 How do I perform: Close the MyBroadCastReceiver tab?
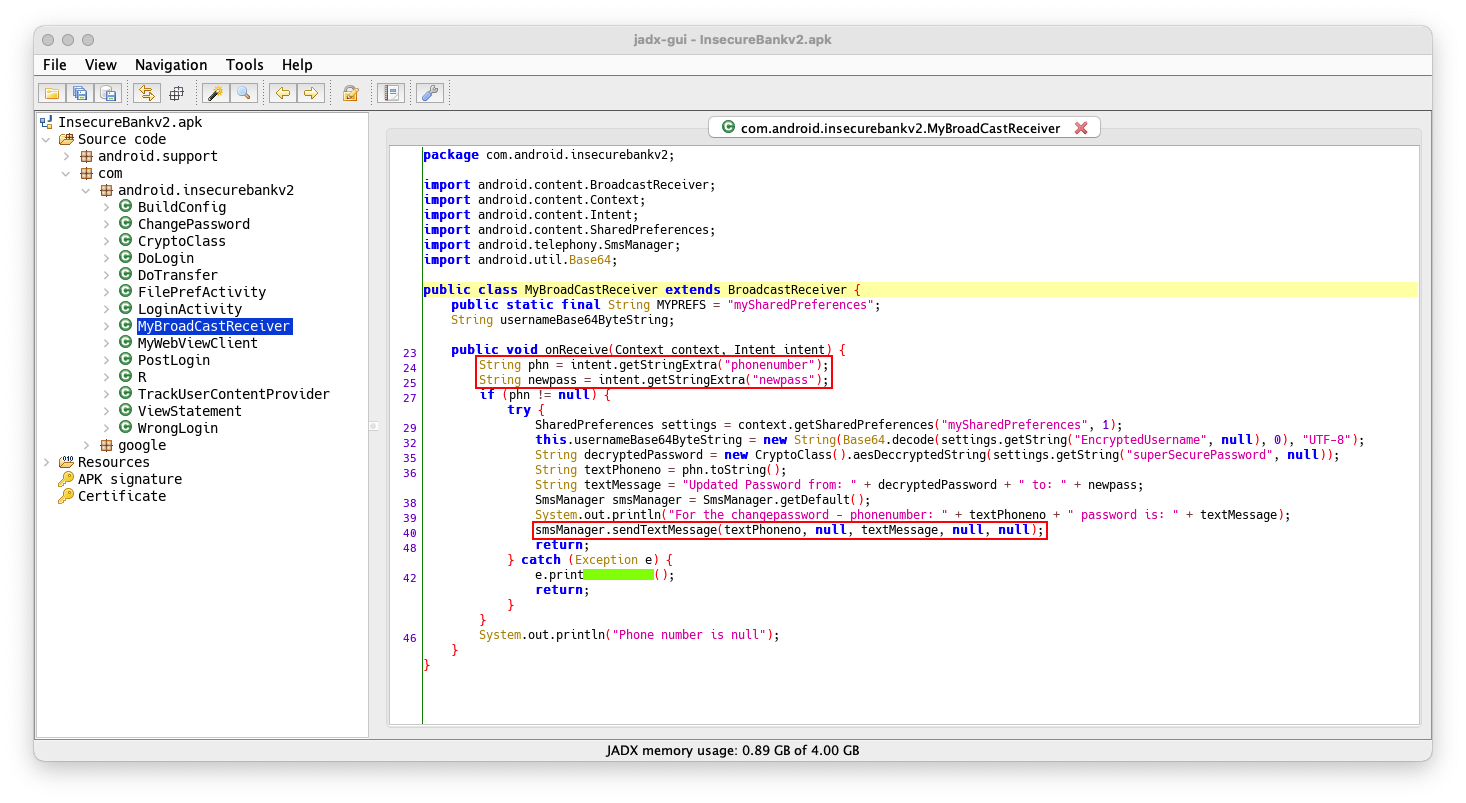1081,128
